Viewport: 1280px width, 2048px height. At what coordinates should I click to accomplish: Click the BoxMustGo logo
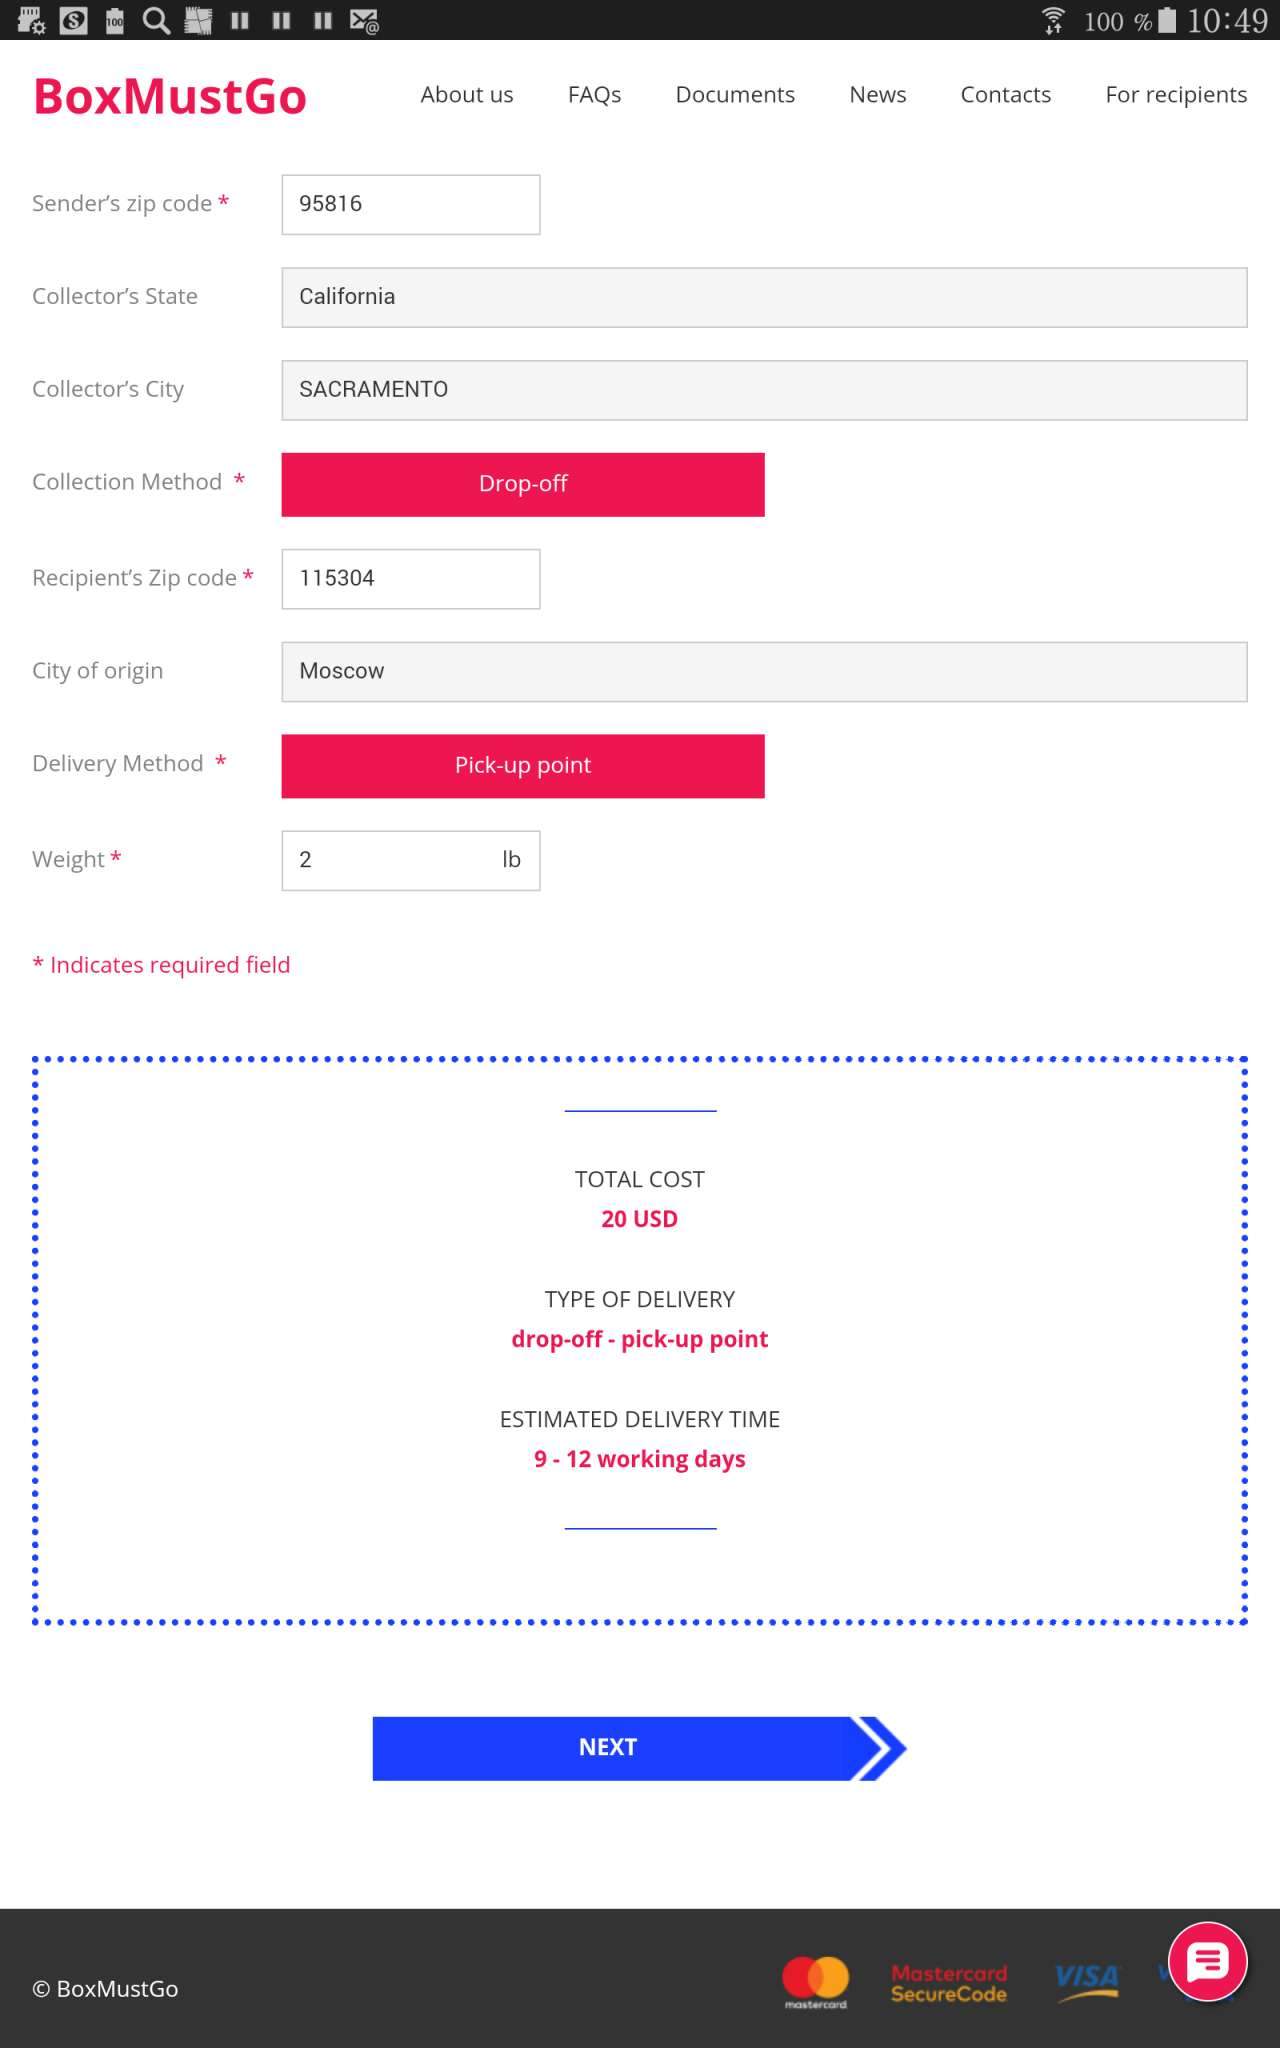click(170, 97)
